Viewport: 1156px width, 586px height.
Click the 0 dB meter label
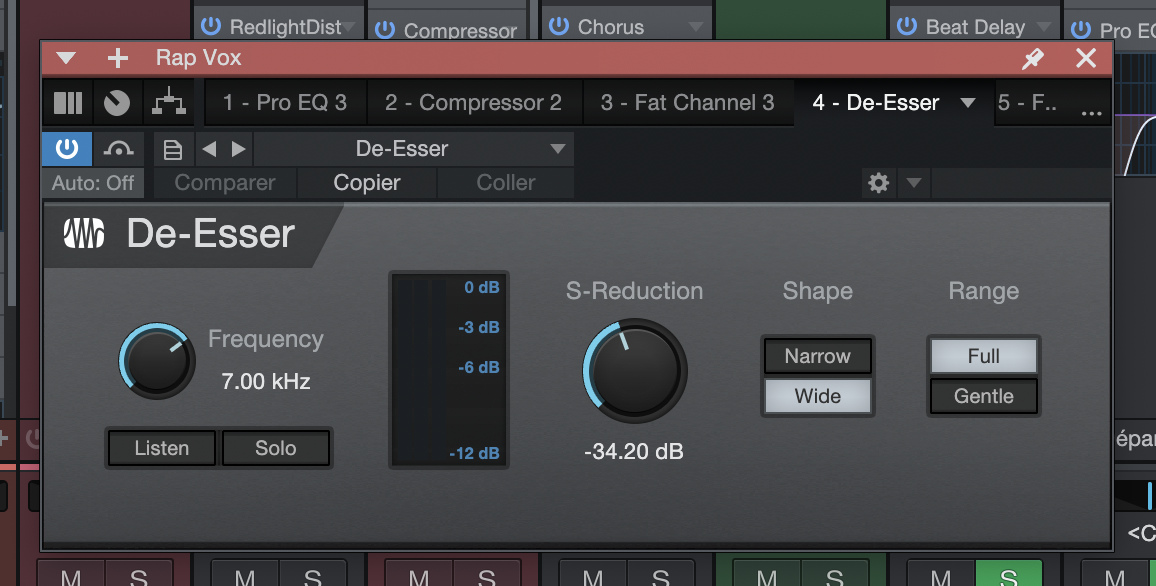click(x=481, y=287)
